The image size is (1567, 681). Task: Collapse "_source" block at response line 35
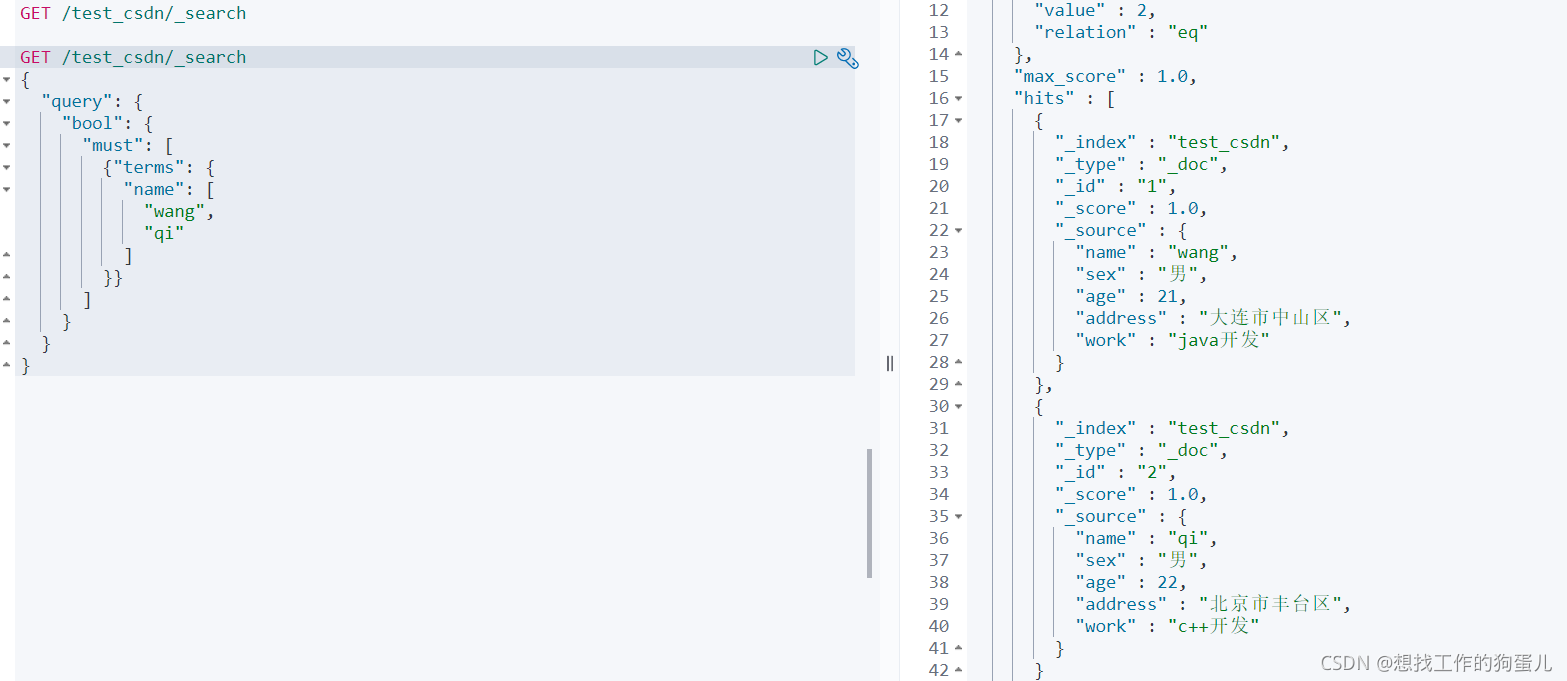click(959, 516)
